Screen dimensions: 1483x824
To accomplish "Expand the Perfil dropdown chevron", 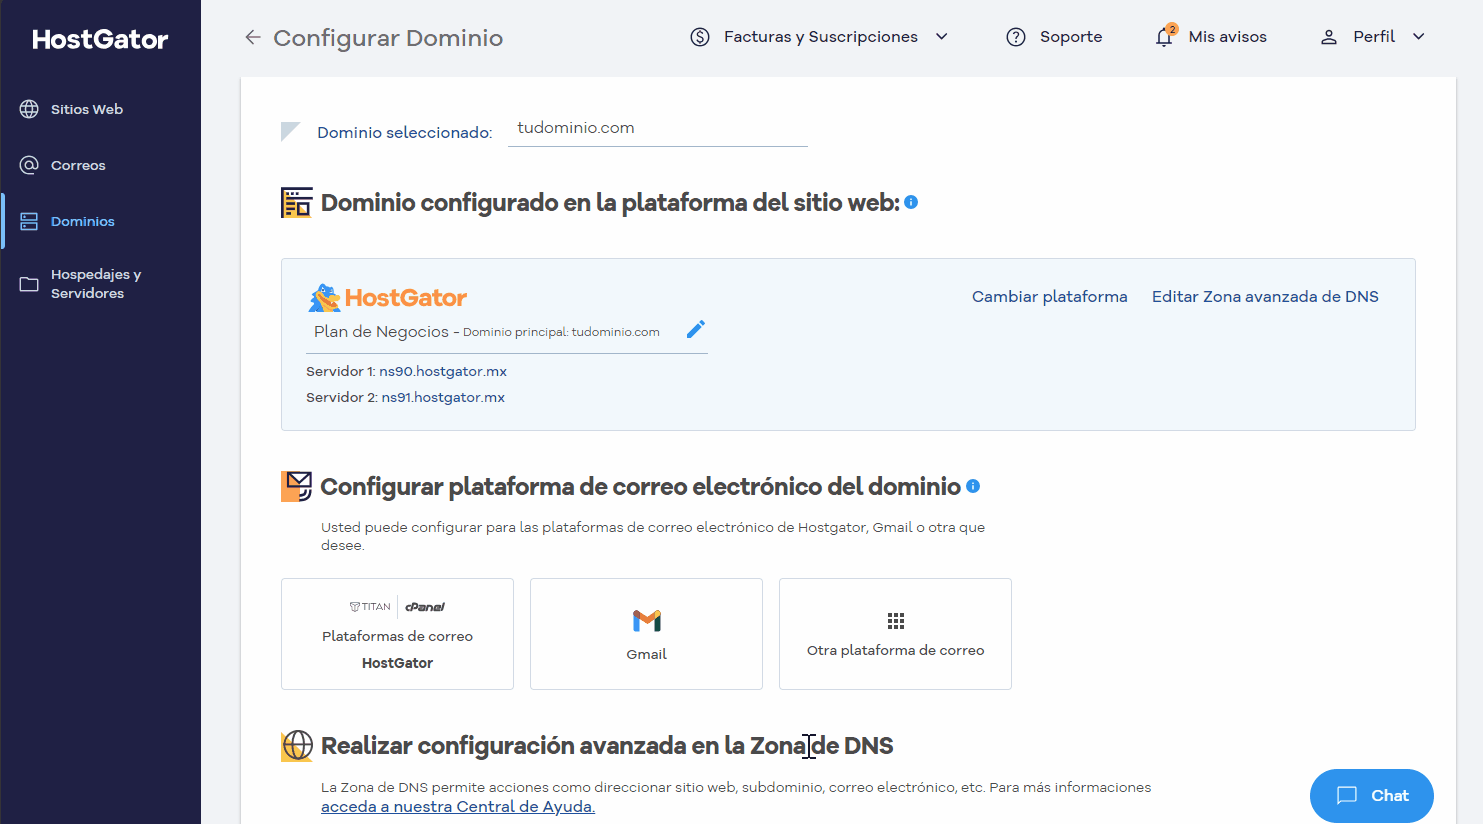I will point(1418,37).
